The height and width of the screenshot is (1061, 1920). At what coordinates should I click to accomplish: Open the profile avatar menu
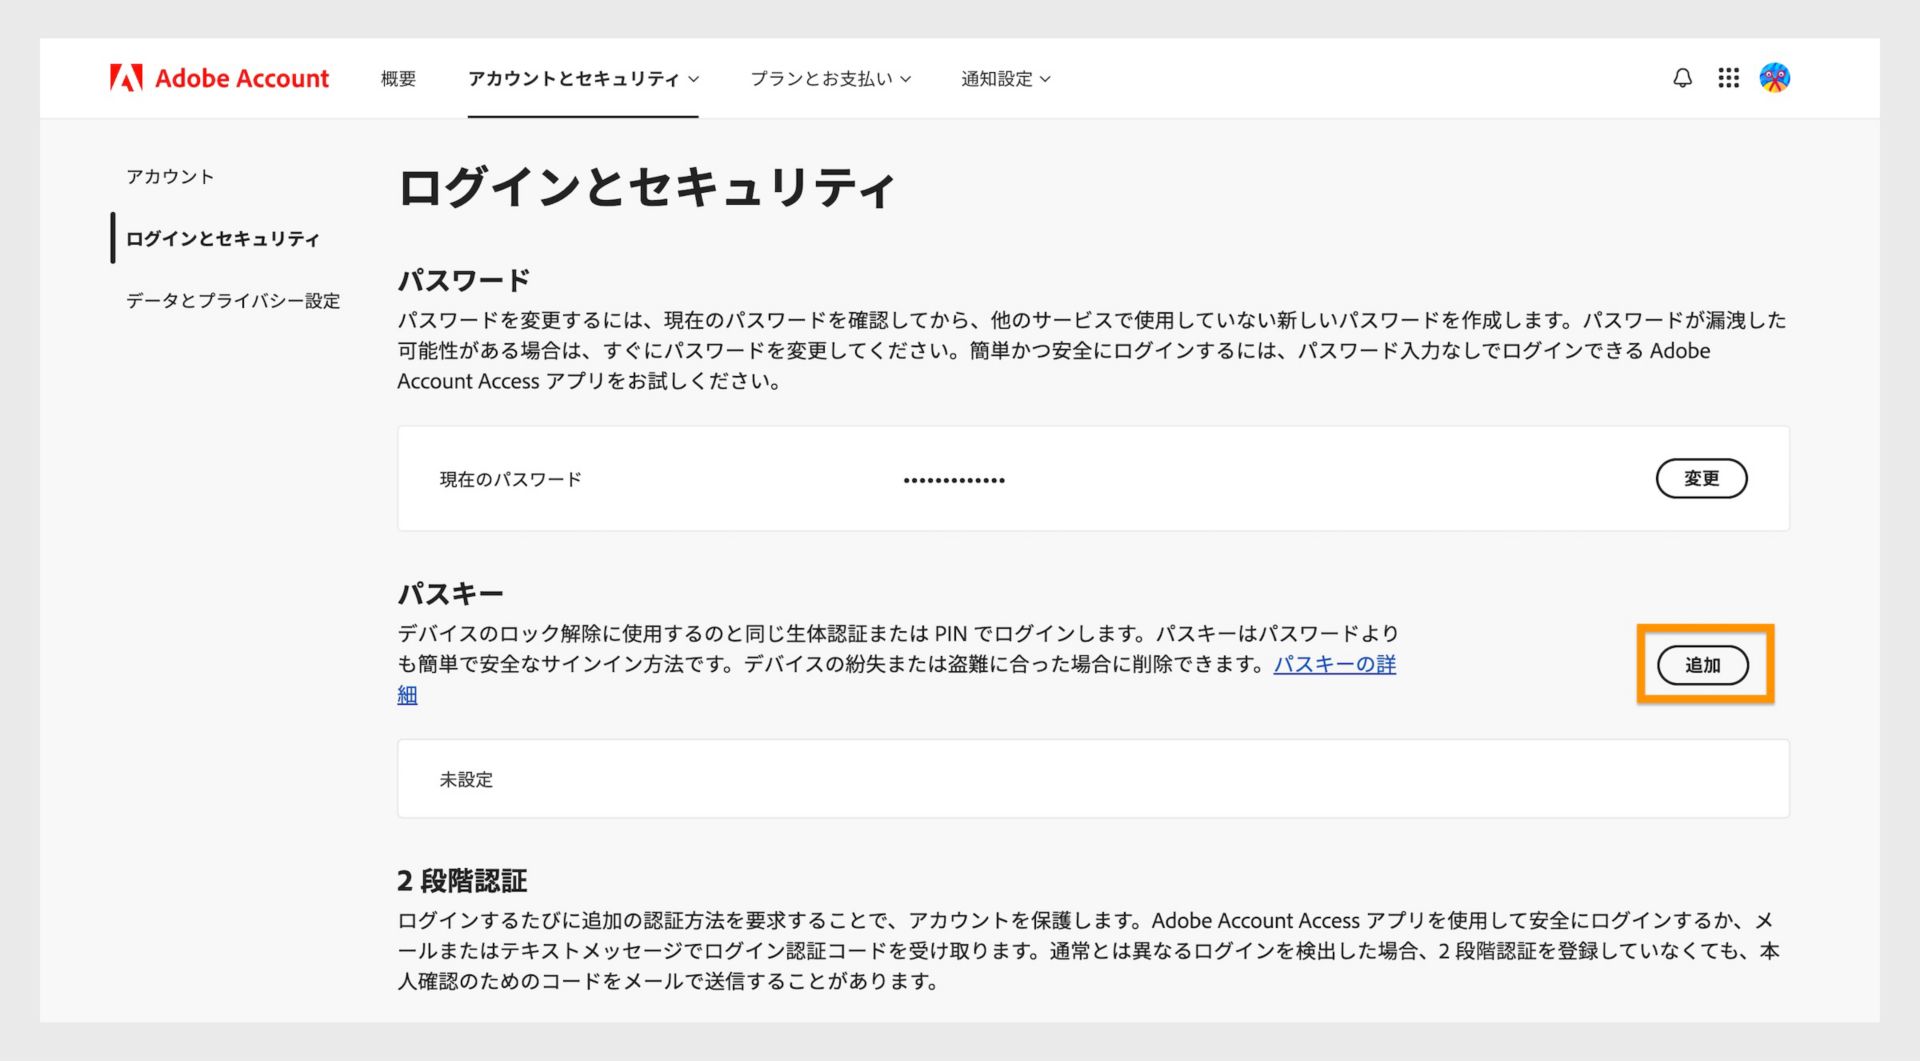coord(1776,77)
